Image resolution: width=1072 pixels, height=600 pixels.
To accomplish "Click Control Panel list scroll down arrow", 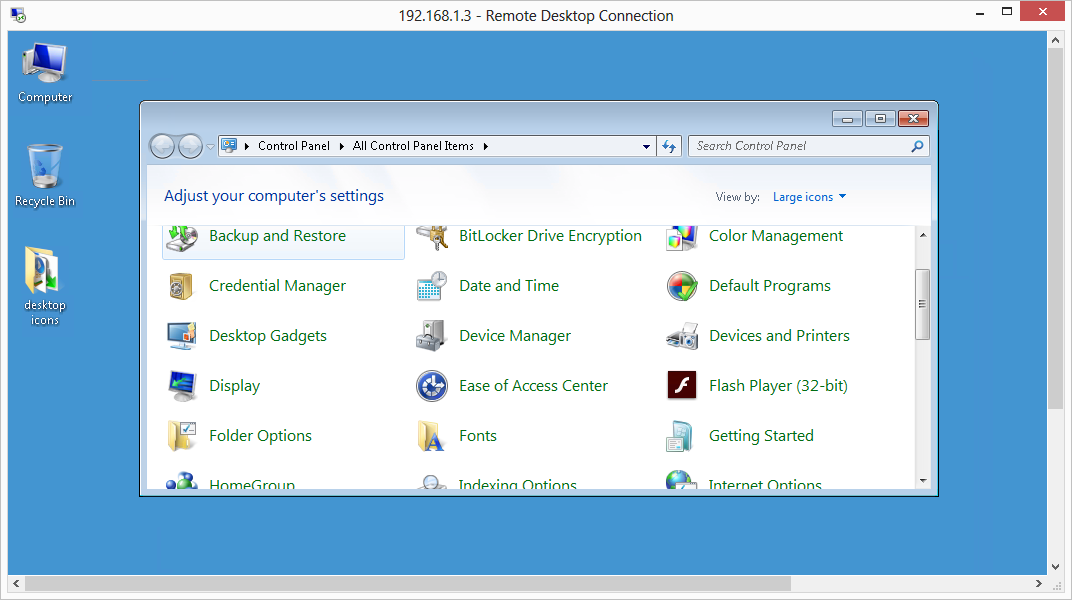I will tap(922, 481).
